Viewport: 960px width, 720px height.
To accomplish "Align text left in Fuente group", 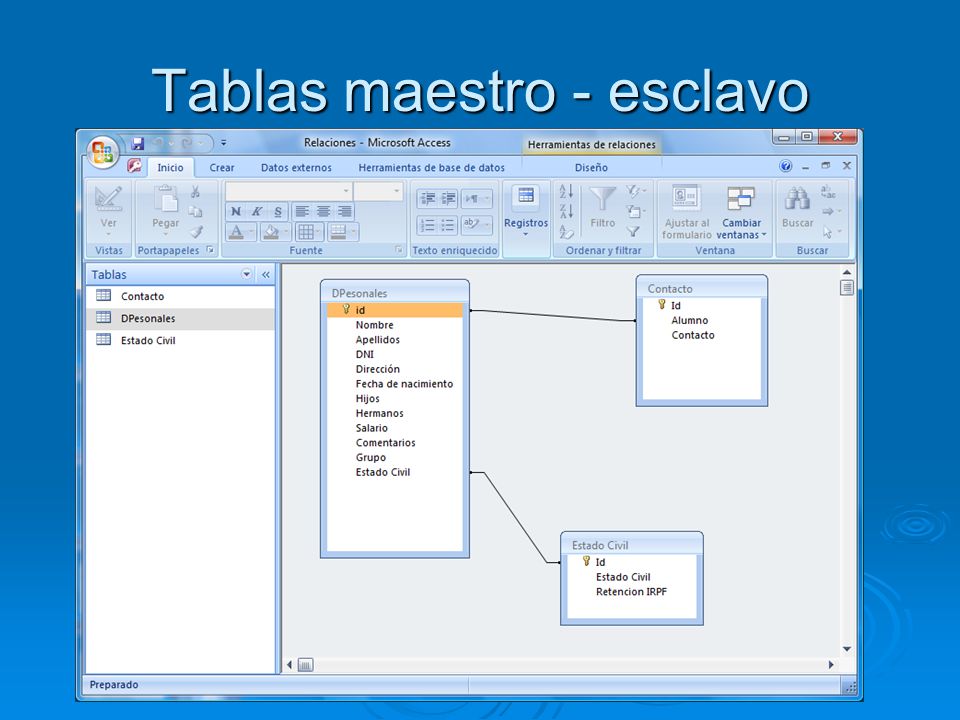I will point(302,212).
